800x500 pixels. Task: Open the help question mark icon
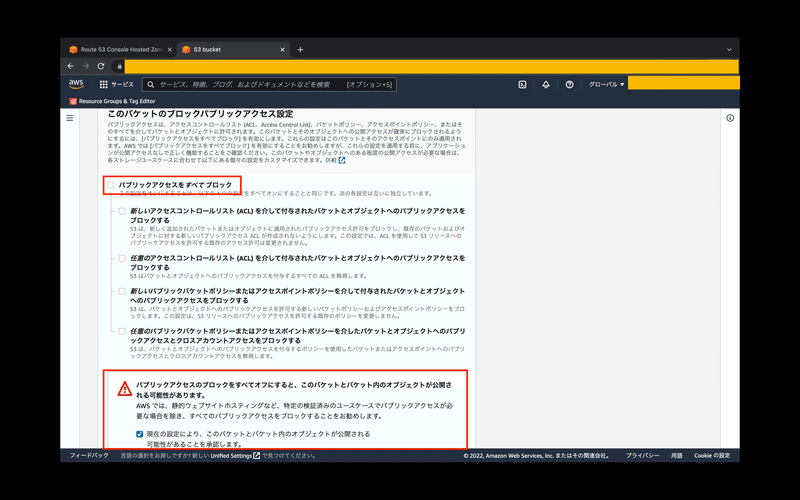point(569,85)
